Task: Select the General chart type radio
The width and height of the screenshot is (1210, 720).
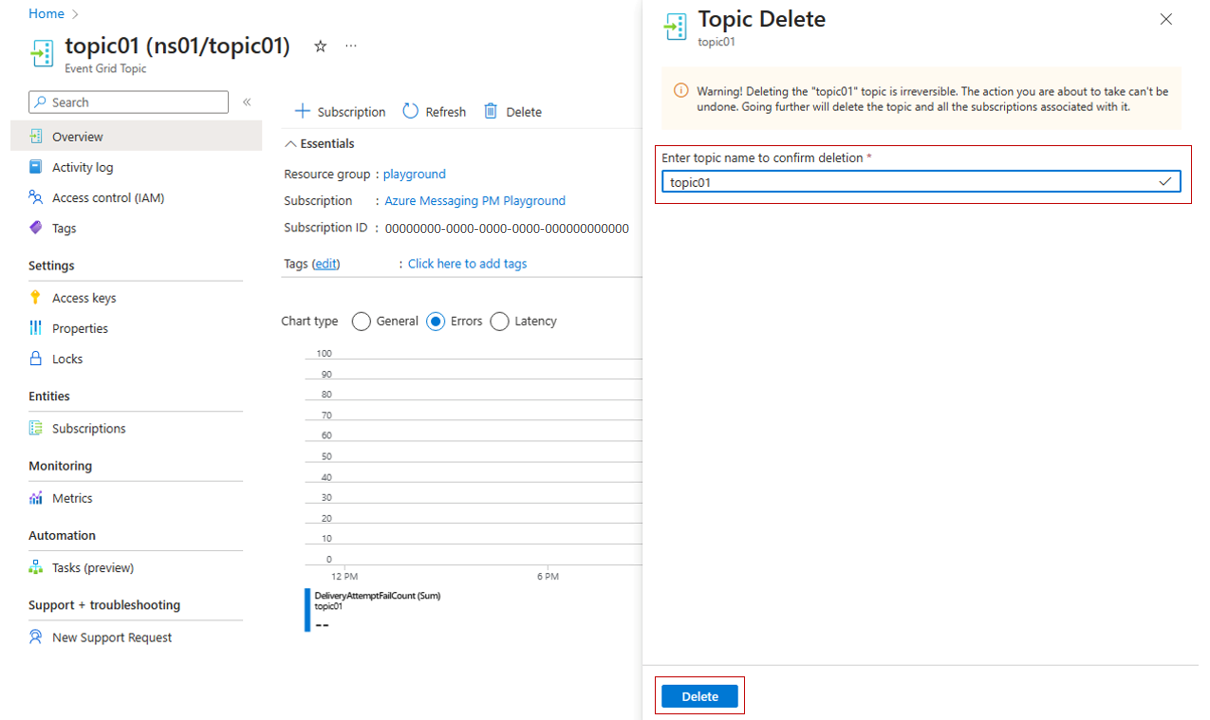Action: point(361,321)
